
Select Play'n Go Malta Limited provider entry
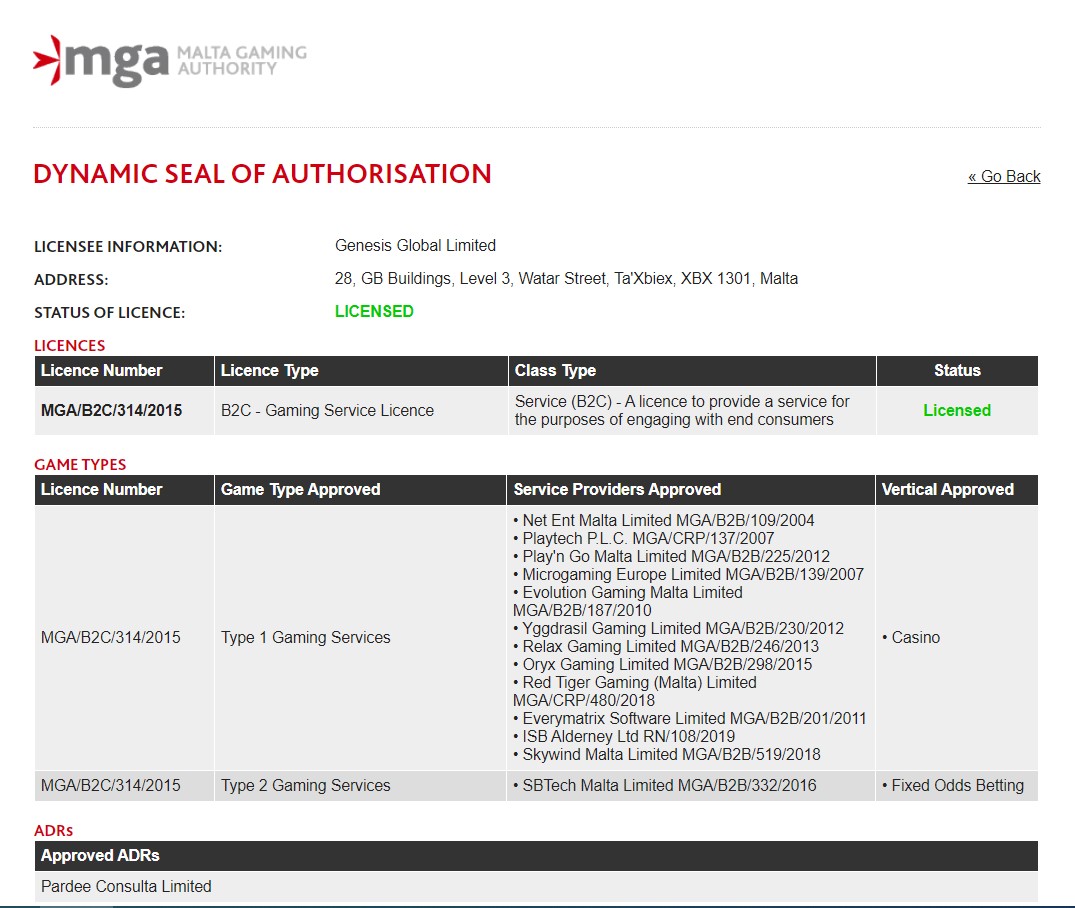[x=671, y=556]
